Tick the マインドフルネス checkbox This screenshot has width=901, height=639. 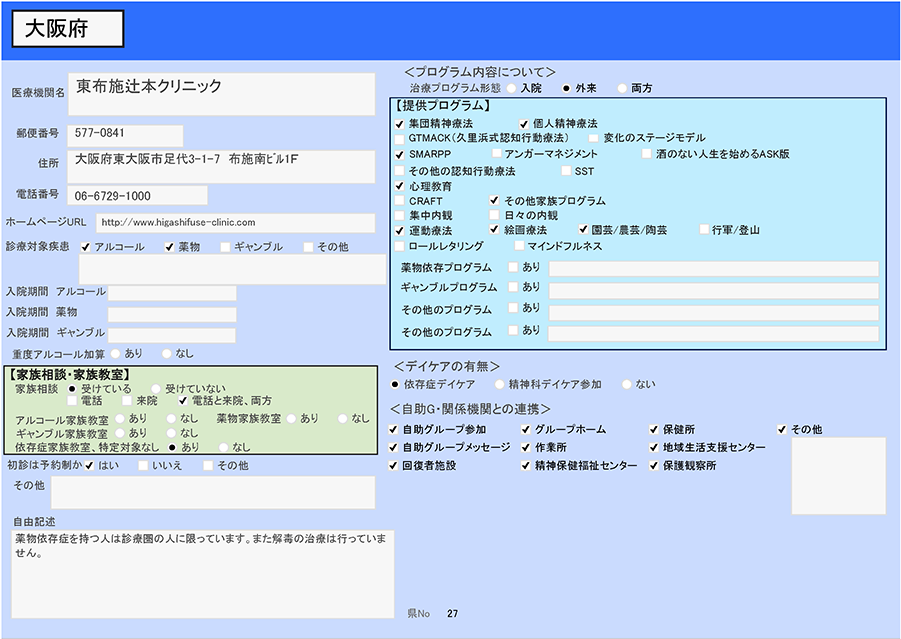coord(520,246)
